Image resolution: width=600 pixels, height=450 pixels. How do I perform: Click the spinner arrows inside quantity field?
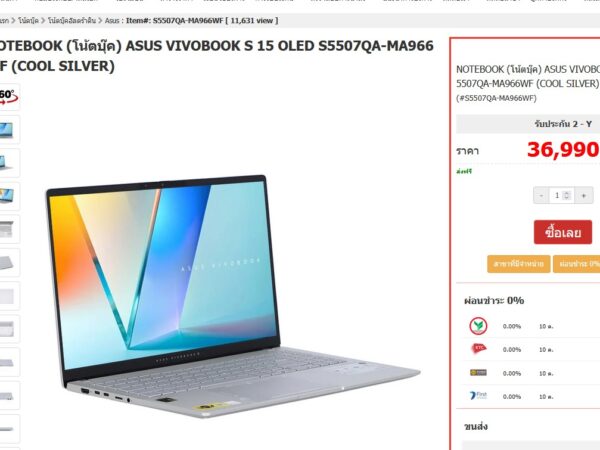567,196
